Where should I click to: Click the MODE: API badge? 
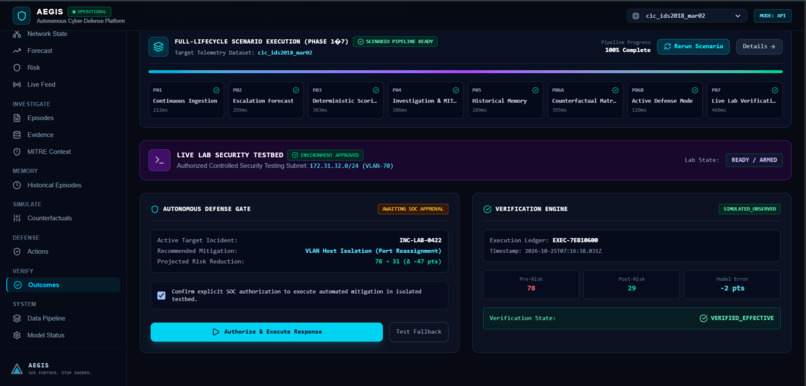[773, 16]
